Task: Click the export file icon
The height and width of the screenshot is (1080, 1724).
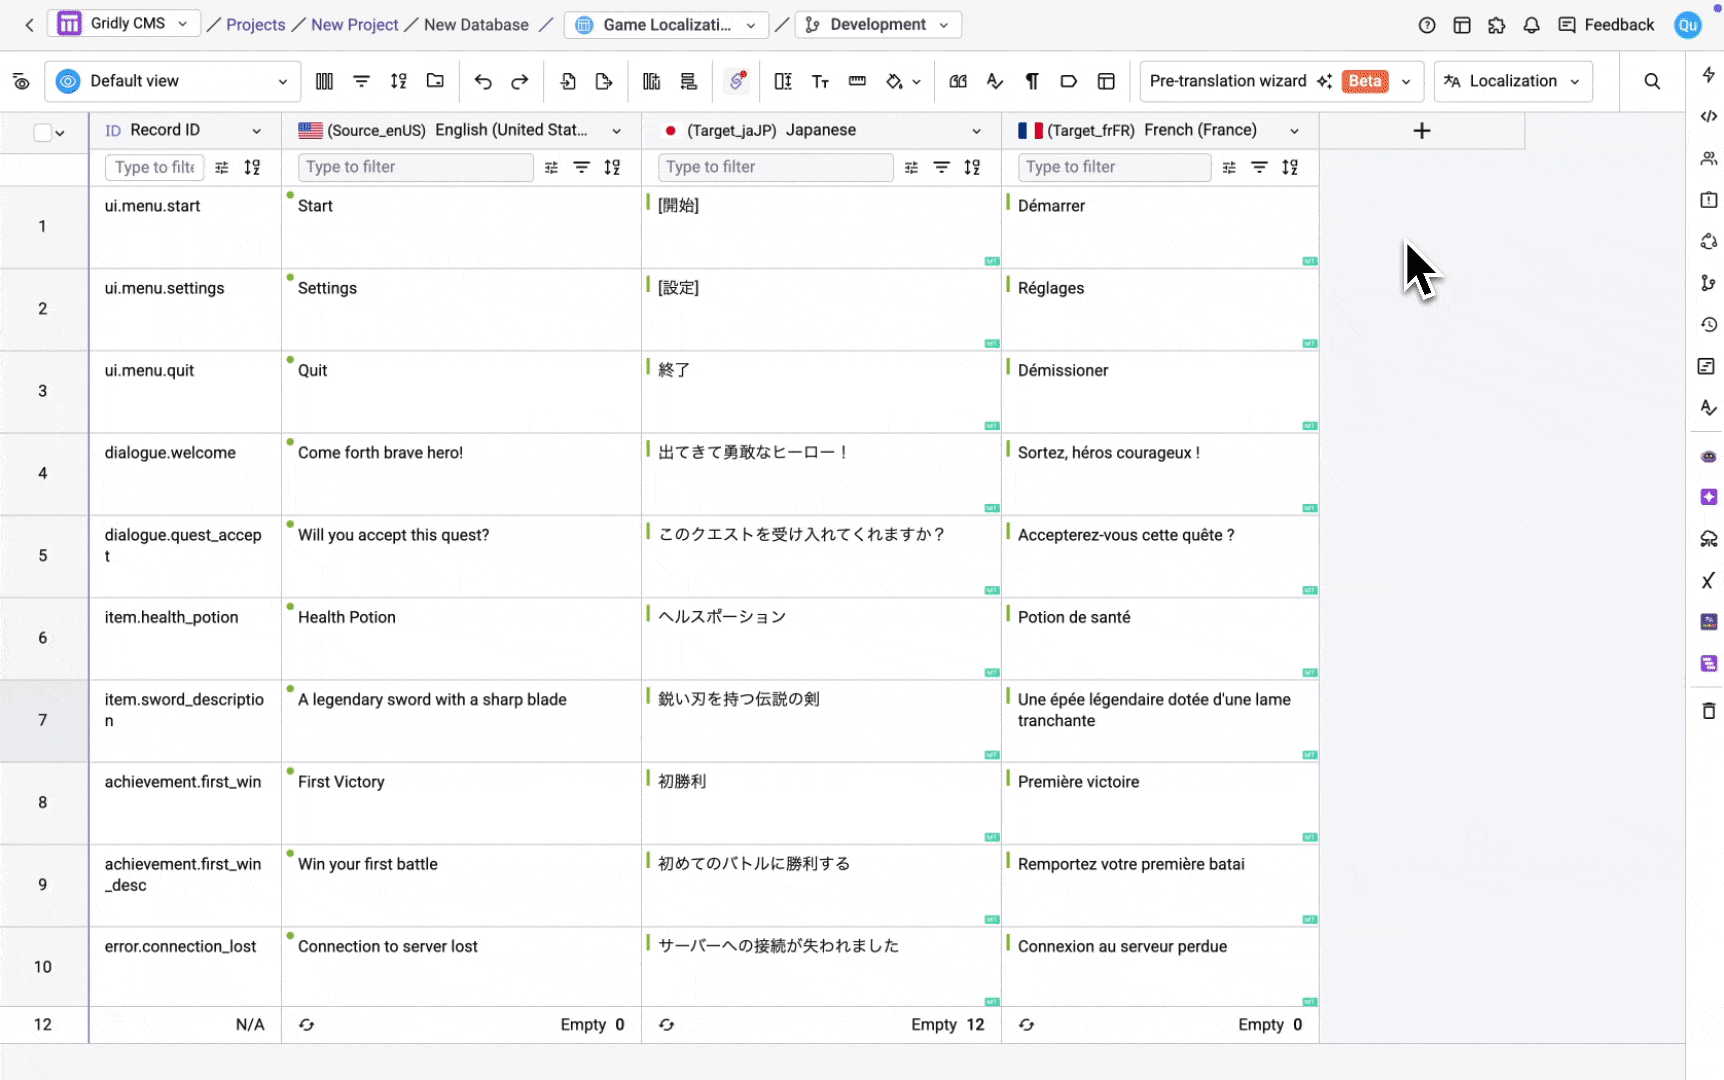Action: [x=603, y=81]
